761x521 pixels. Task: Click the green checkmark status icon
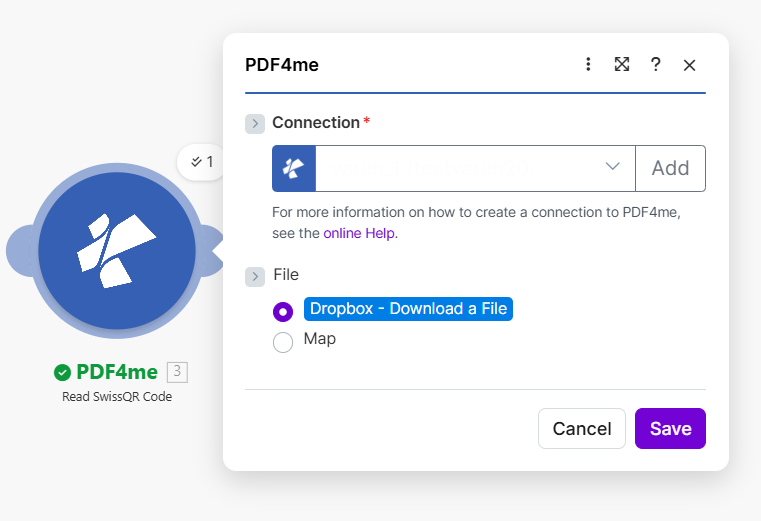[62, 373]
